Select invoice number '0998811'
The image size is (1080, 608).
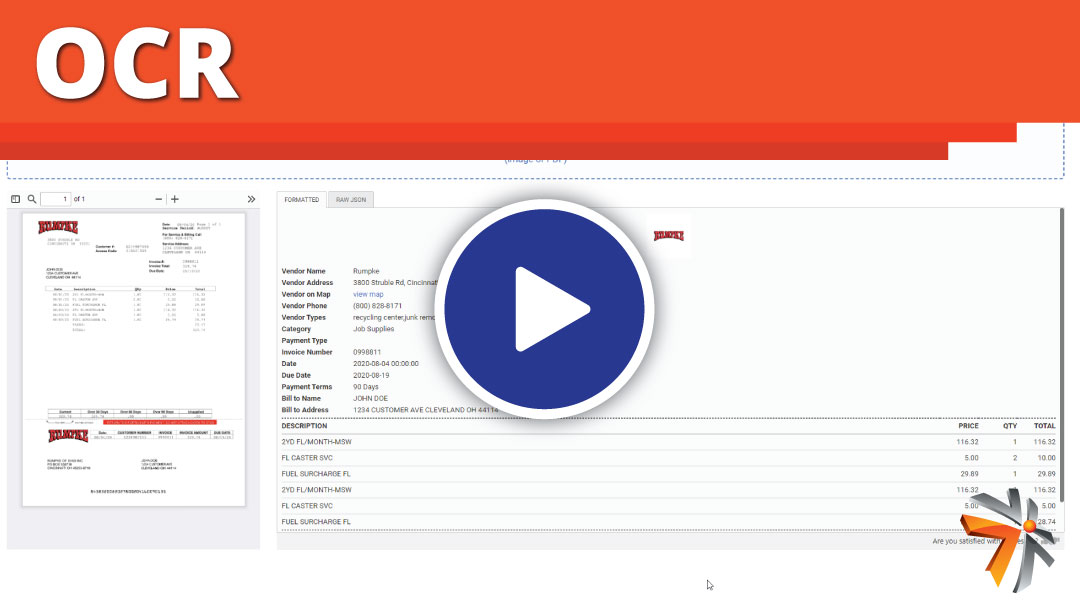coord(366,352)
